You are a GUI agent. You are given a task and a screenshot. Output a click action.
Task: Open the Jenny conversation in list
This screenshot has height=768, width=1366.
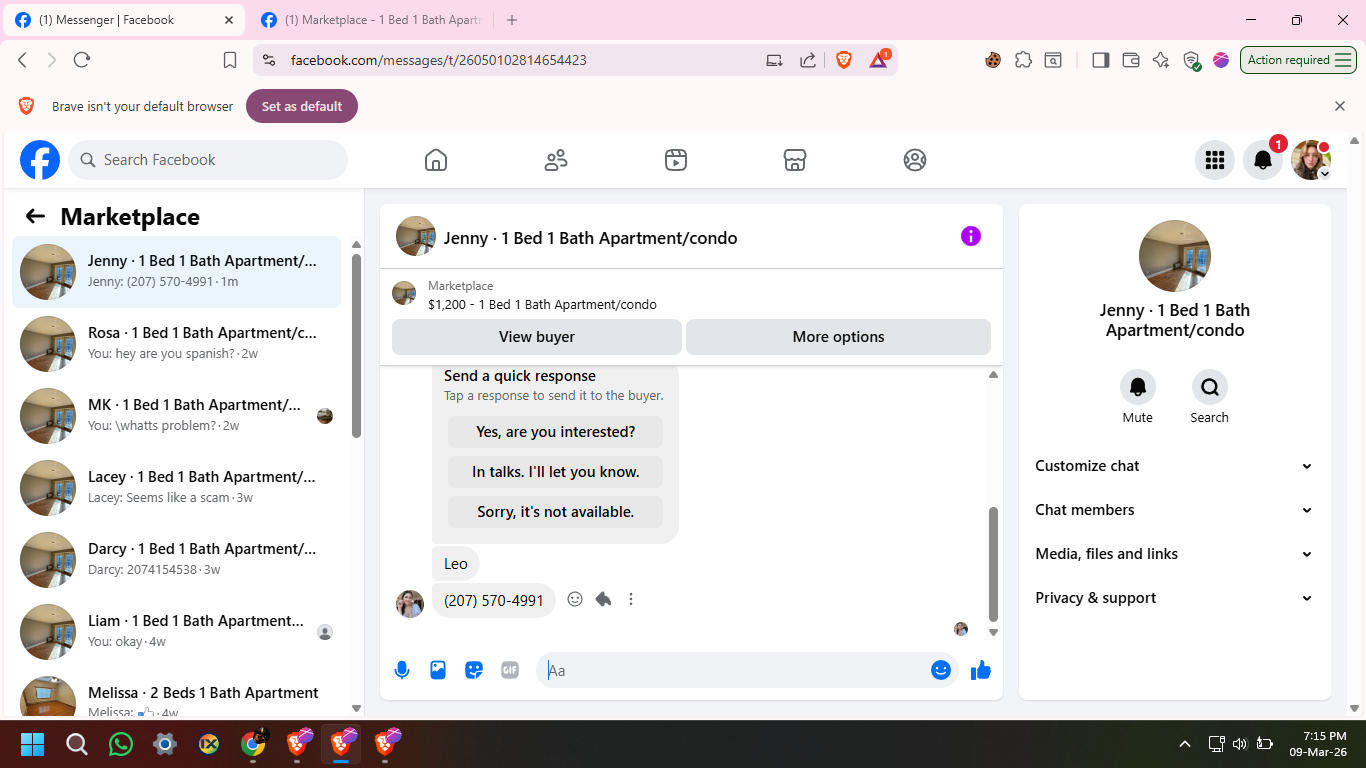click(x=176, y=272)
